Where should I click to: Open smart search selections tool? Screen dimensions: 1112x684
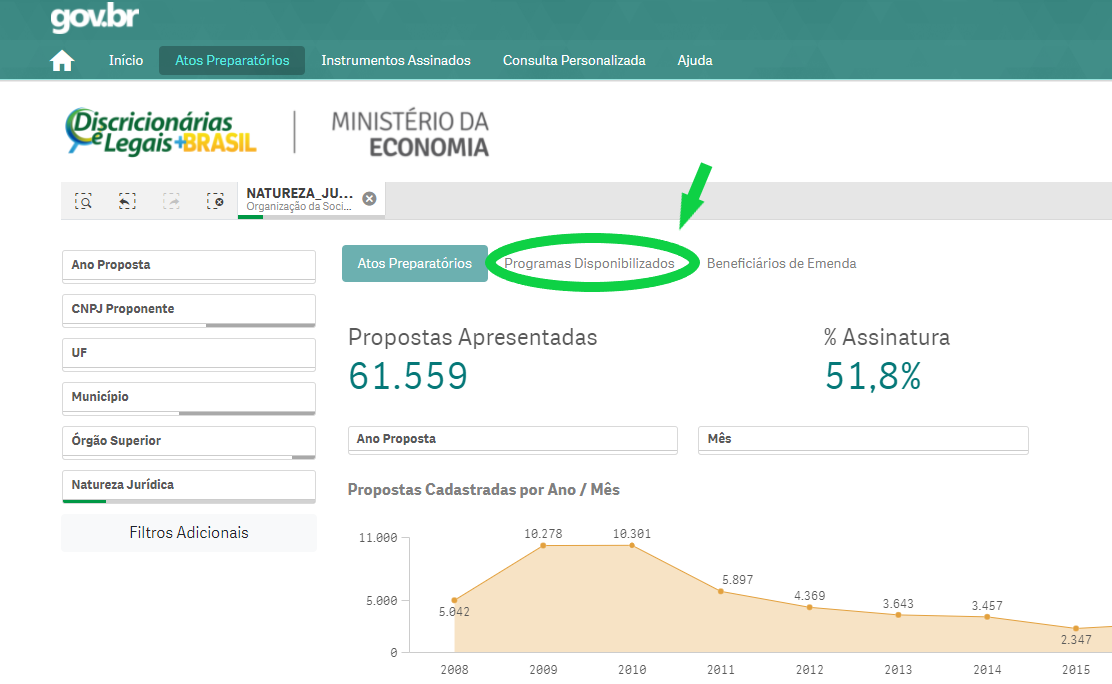[84, 201]
